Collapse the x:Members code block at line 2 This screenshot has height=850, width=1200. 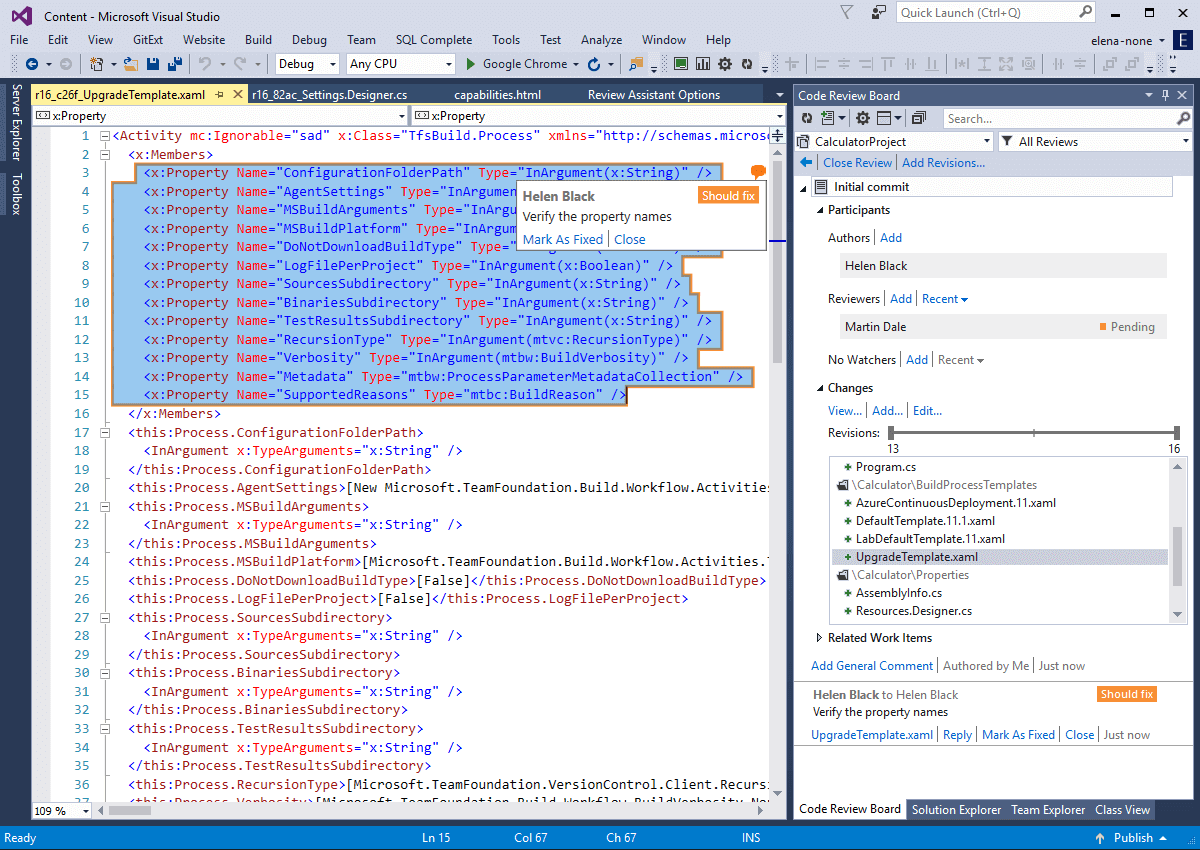(x=104, y=155)
